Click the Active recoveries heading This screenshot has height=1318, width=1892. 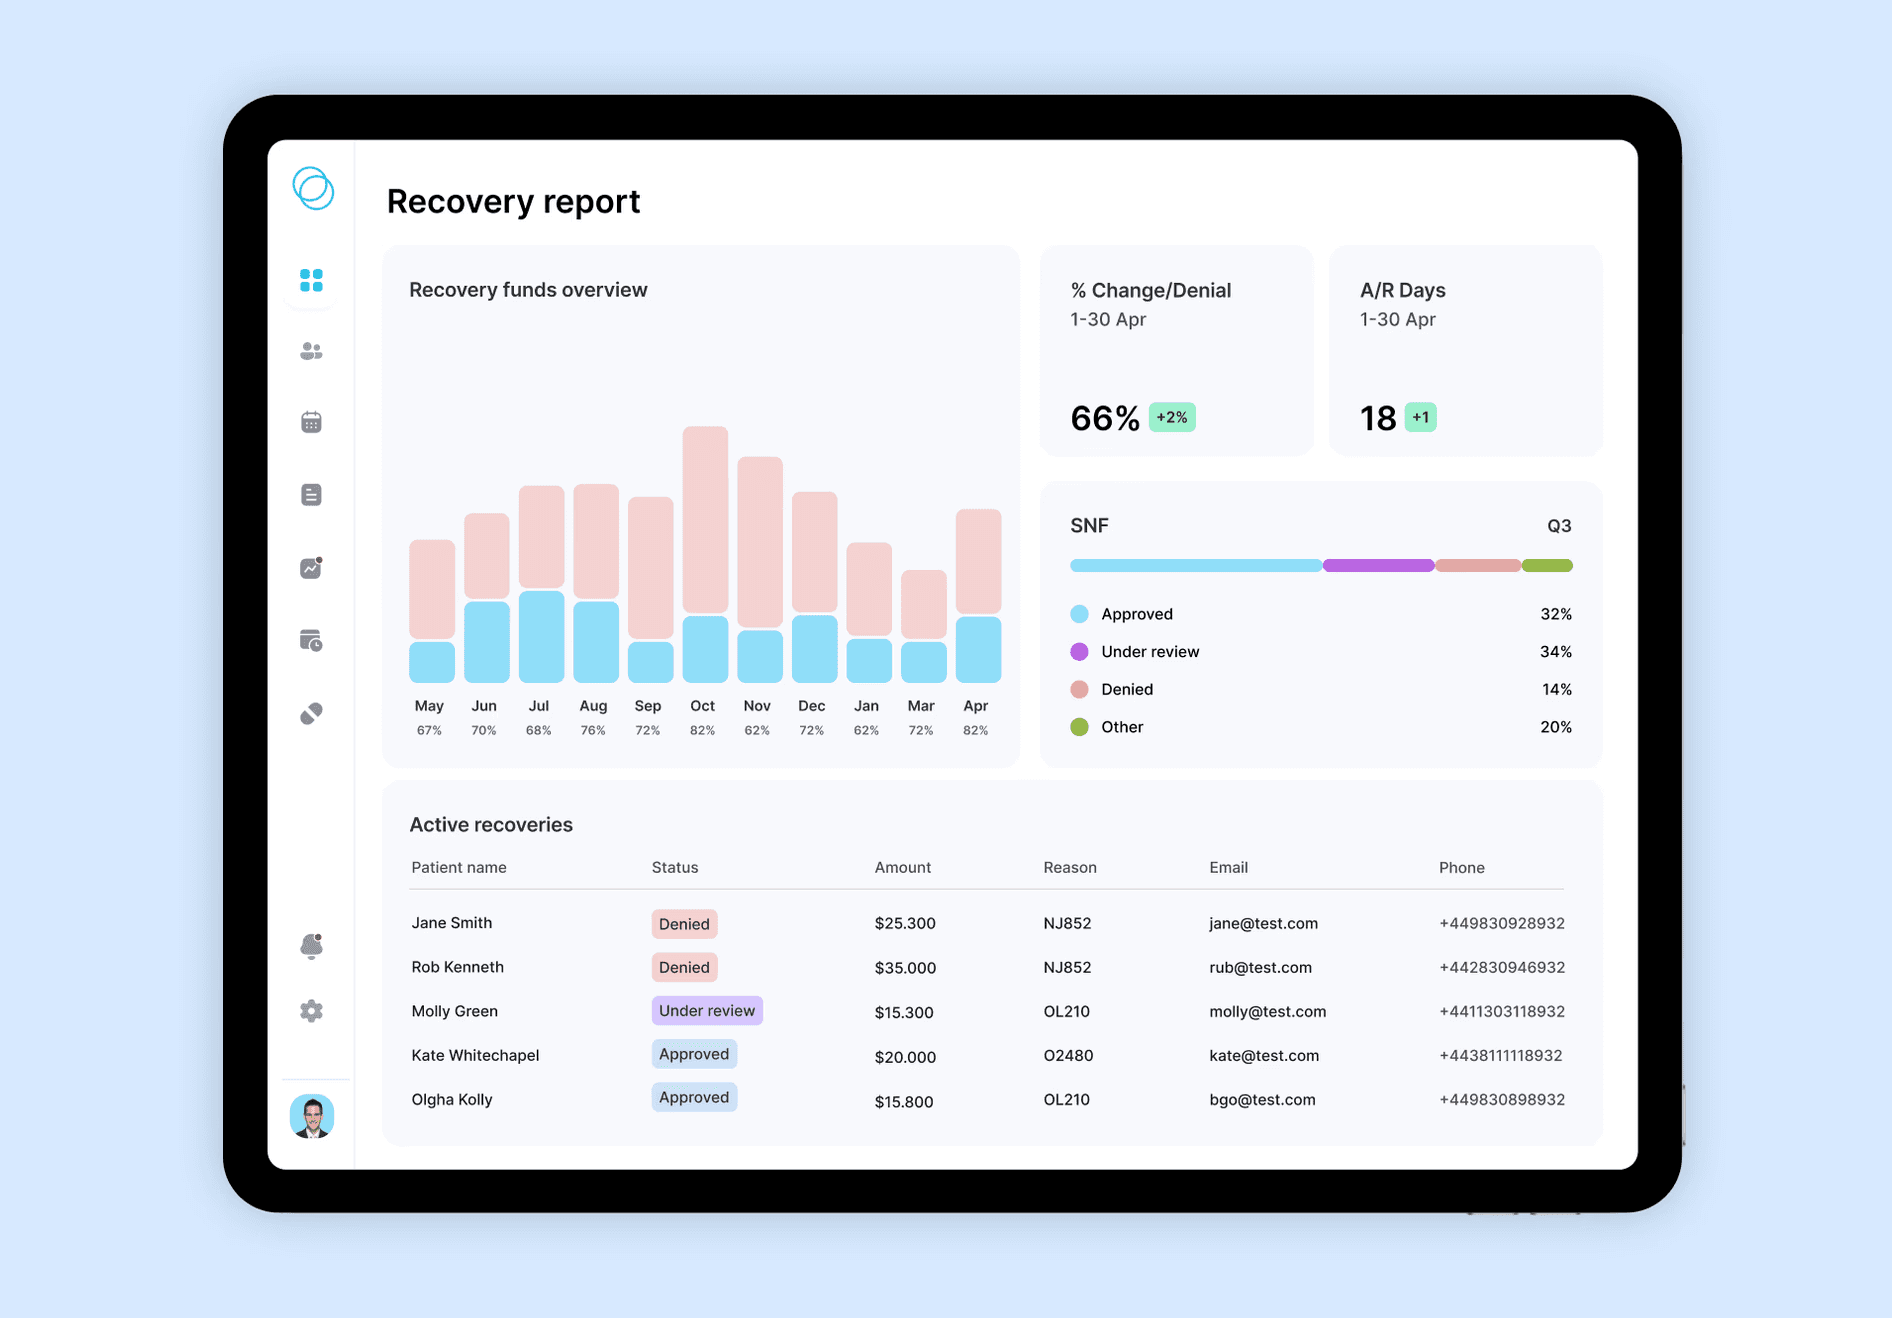coord(491,825)
